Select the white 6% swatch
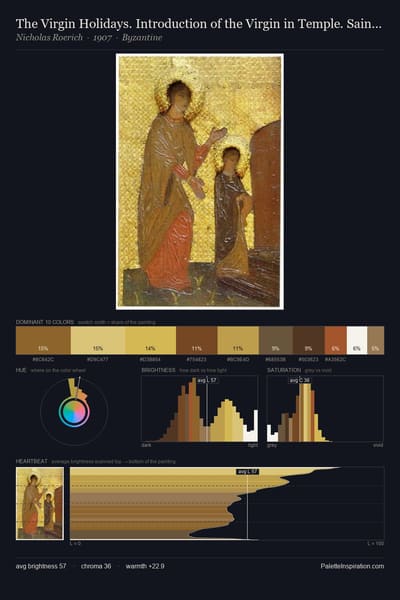Viewport: 400px width, 600px height. point(357,340)
